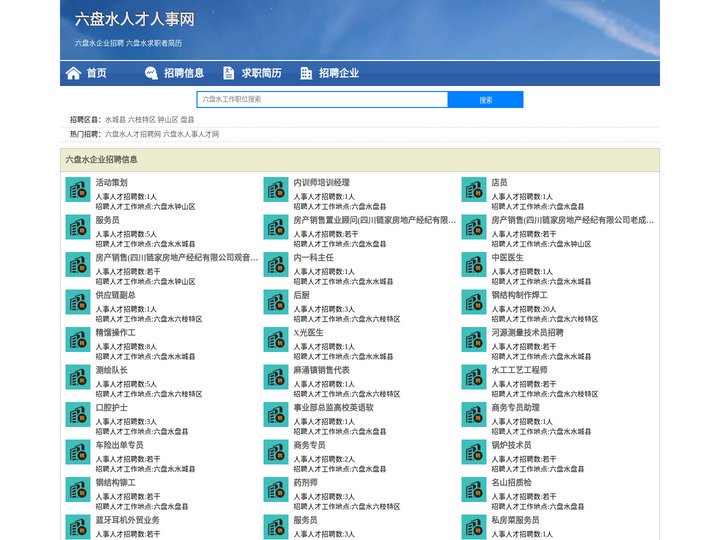Open the 招聘信息 navigation tab
This screenshot has width=720, height=540.
(184, 73)
